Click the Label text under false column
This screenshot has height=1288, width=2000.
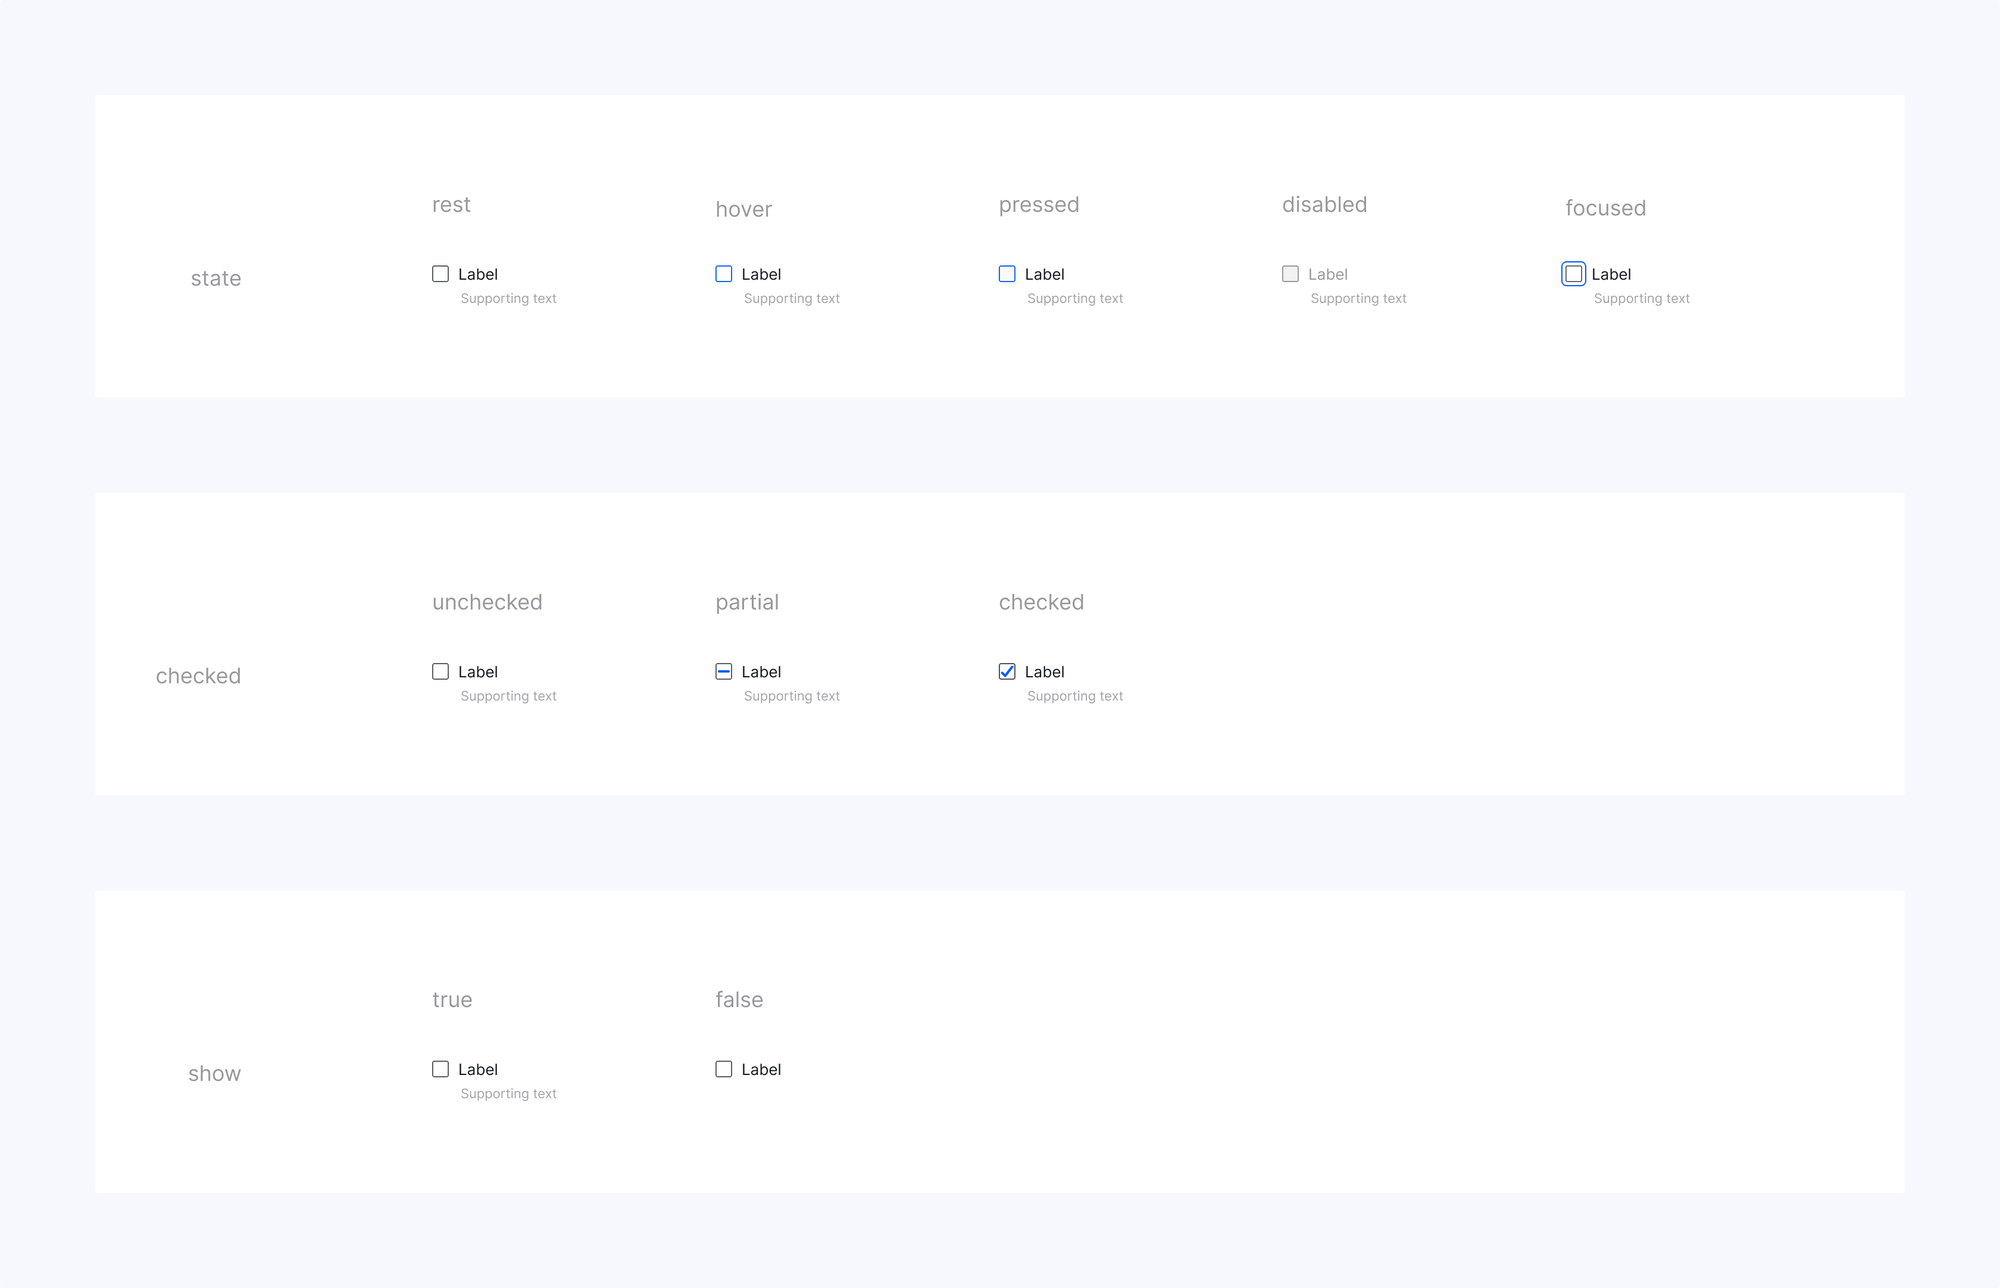(761, 1070)
